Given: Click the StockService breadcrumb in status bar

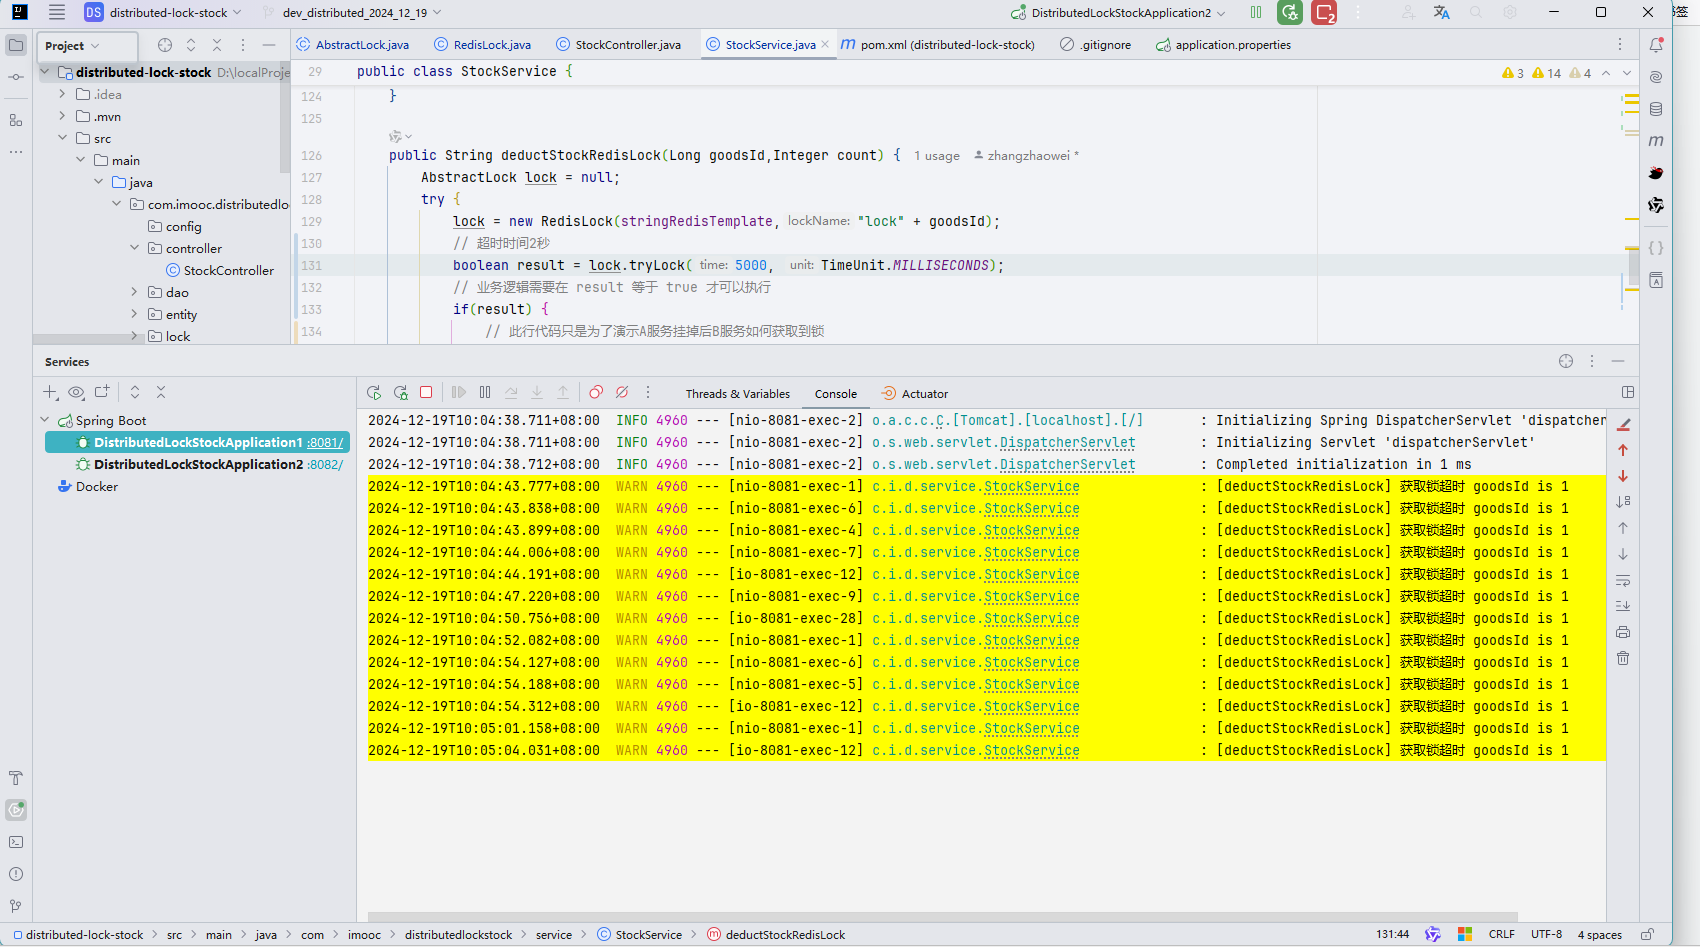Looking at the screenshot, I should point(640,935).
